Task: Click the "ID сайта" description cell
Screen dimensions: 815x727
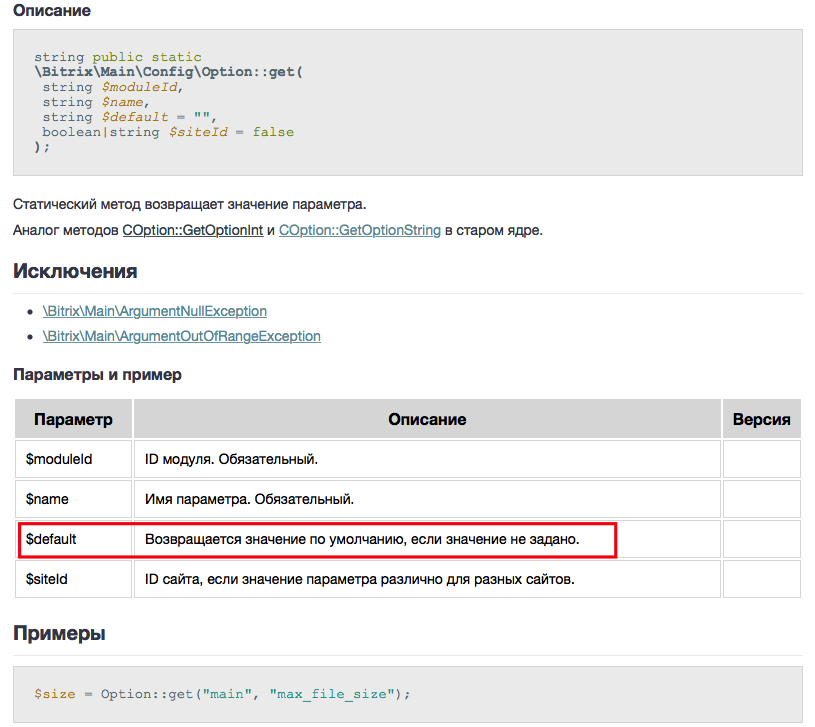Action: [x=360, y=579]
